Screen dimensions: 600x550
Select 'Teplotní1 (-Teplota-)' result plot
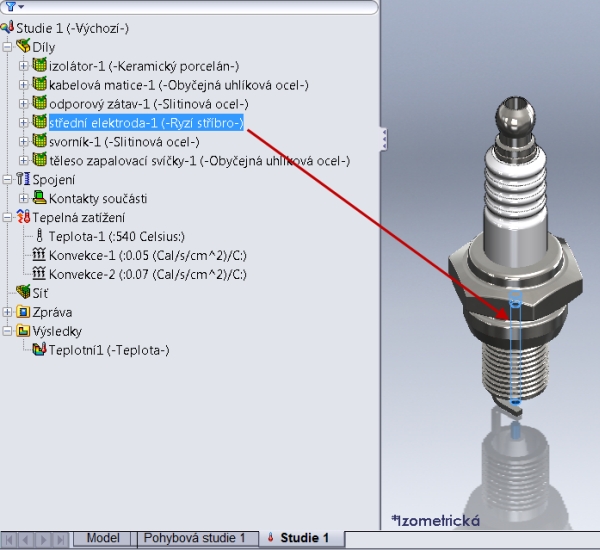109,350
